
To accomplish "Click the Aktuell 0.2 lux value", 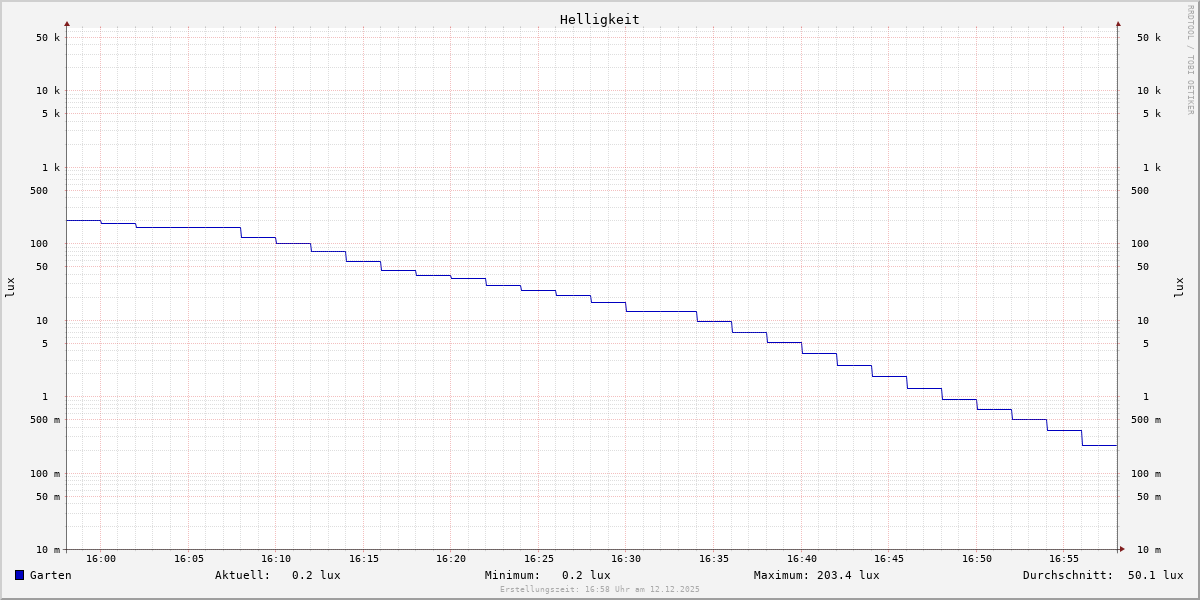I will 316,575.
